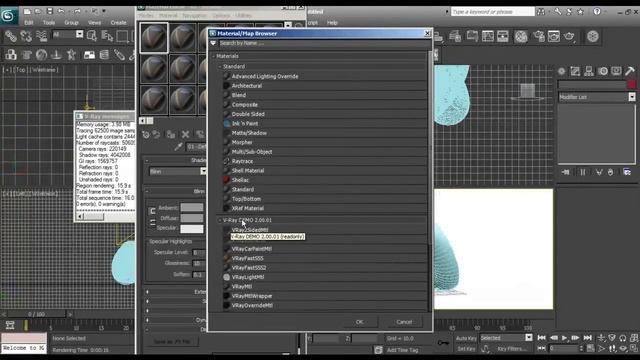Click the Bind to Space Warp icon

[x=41, y=36]
